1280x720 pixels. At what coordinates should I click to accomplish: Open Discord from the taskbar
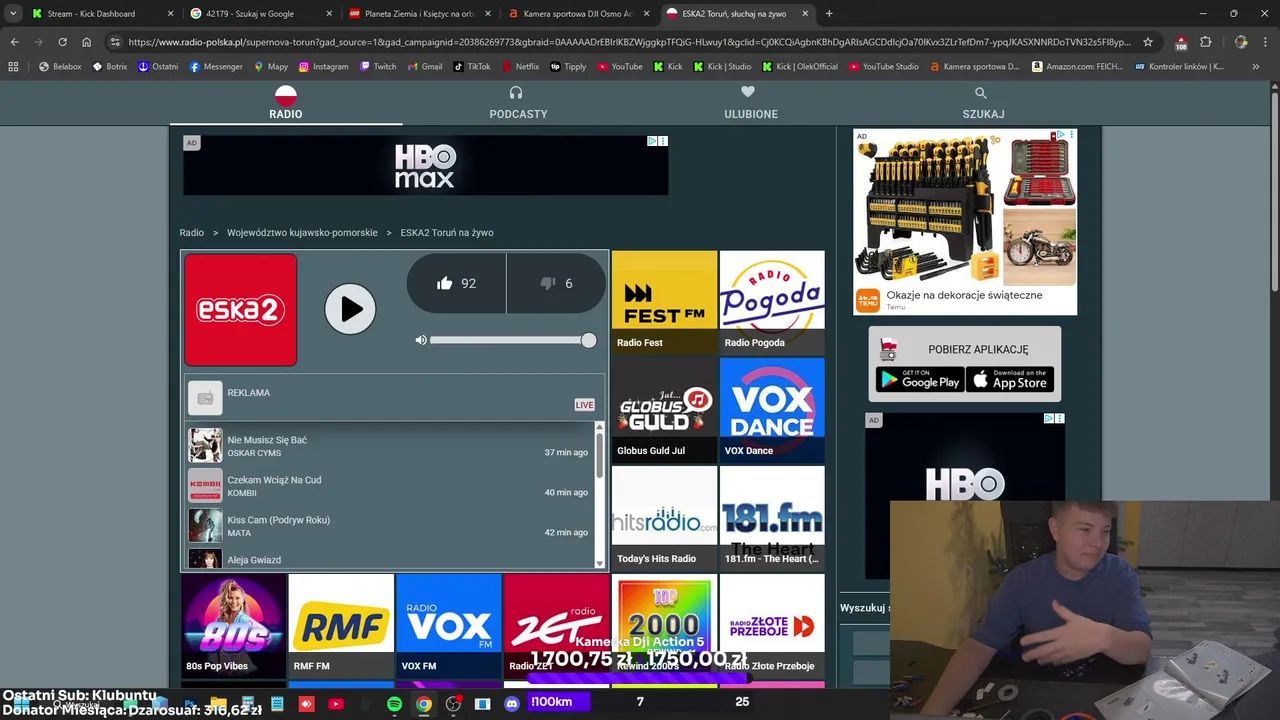512,704
